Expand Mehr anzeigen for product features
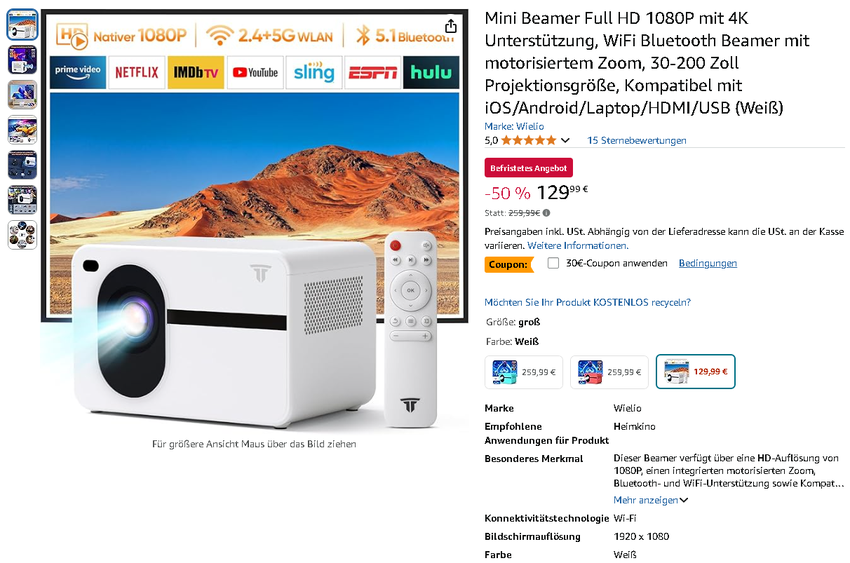850x563 pixels. pyautogui.click(x=651, y=500)
